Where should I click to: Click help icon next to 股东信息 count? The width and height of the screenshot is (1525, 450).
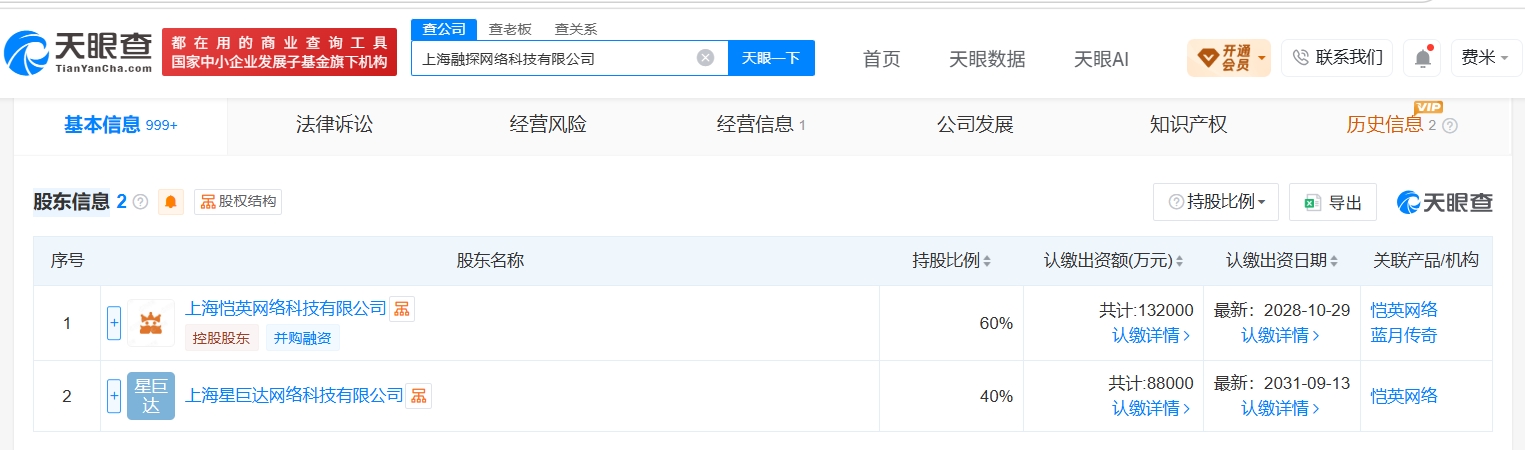[x=140, y=202]
